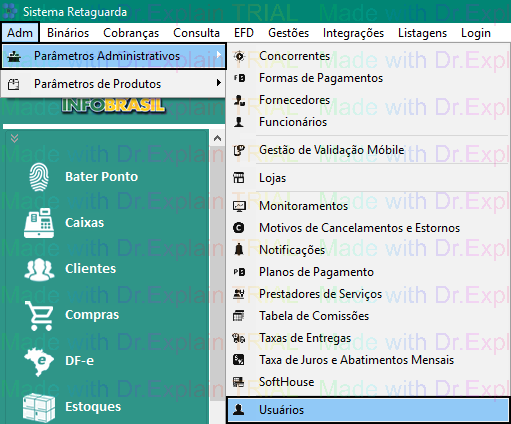Click the sidebar scroll up arrow
This screenshot has width=511, height=424.
tap(218, 138)
